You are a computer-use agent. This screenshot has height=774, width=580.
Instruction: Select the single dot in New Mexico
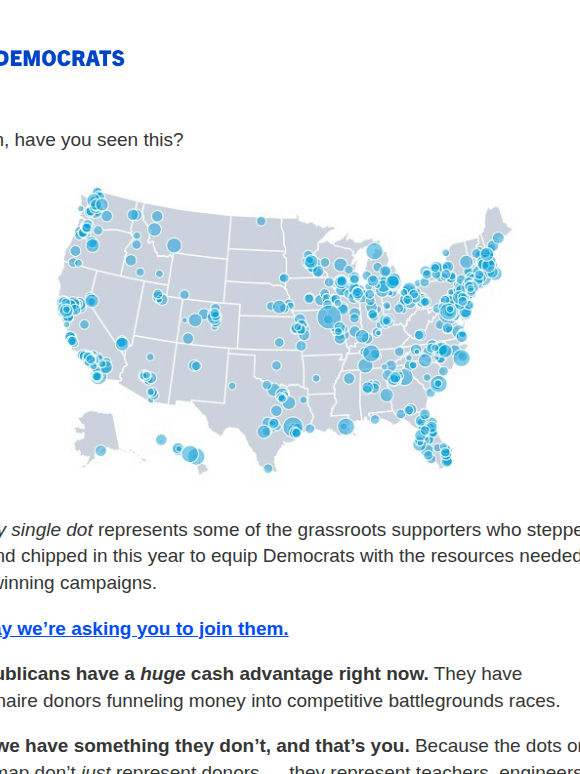tap(195, 366)
